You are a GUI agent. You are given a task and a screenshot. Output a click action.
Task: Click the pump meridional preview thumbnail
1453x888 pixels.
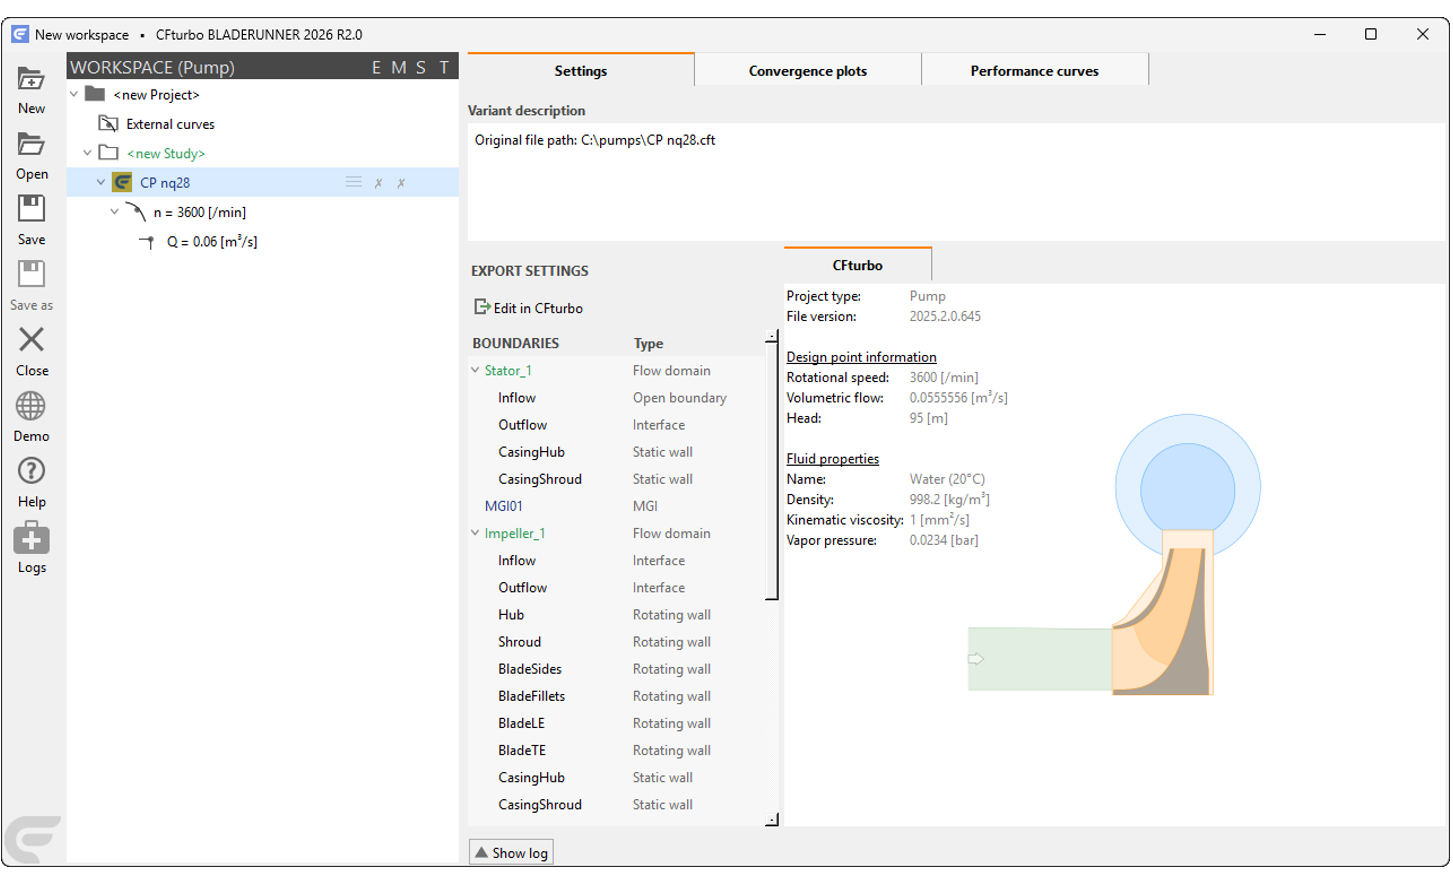point(1114,554)
